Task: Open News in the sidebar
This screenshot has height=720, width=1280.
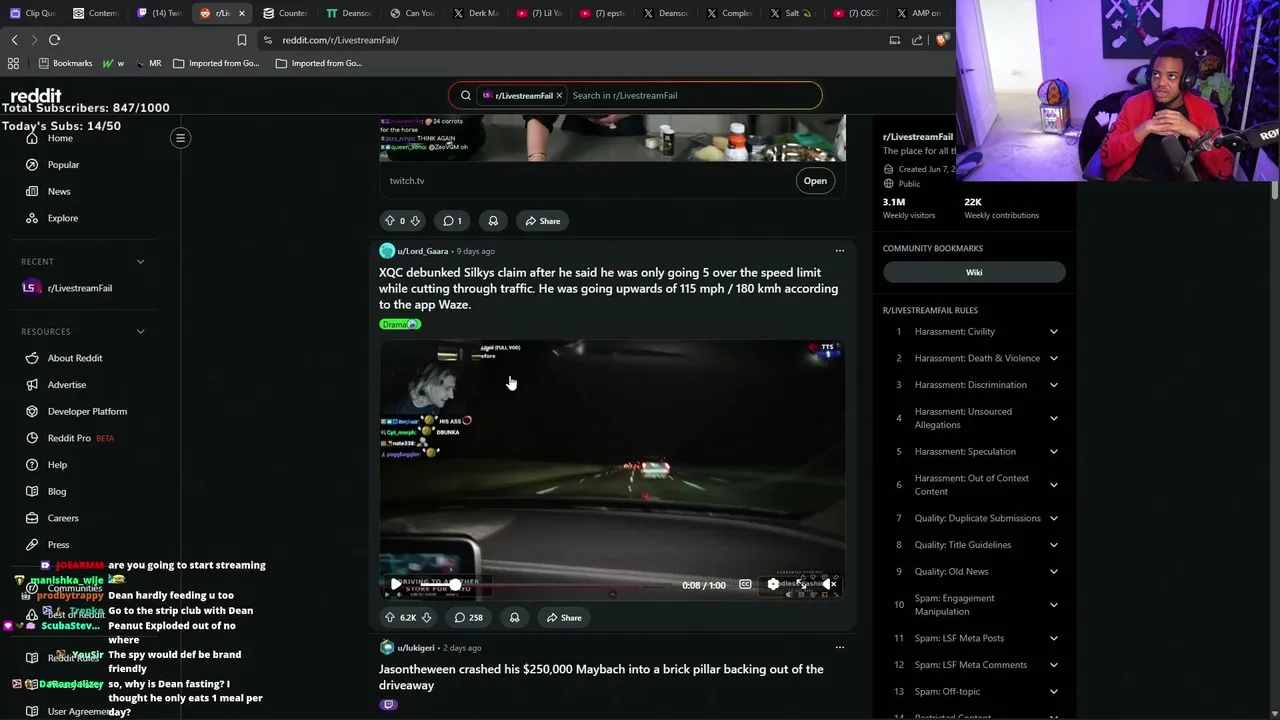Action: 59,191
